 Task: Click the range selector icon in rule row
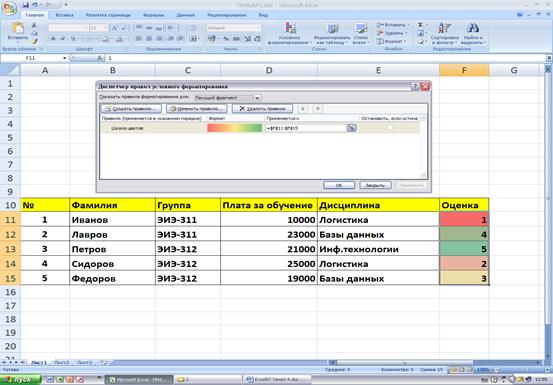tap(351, 128)
